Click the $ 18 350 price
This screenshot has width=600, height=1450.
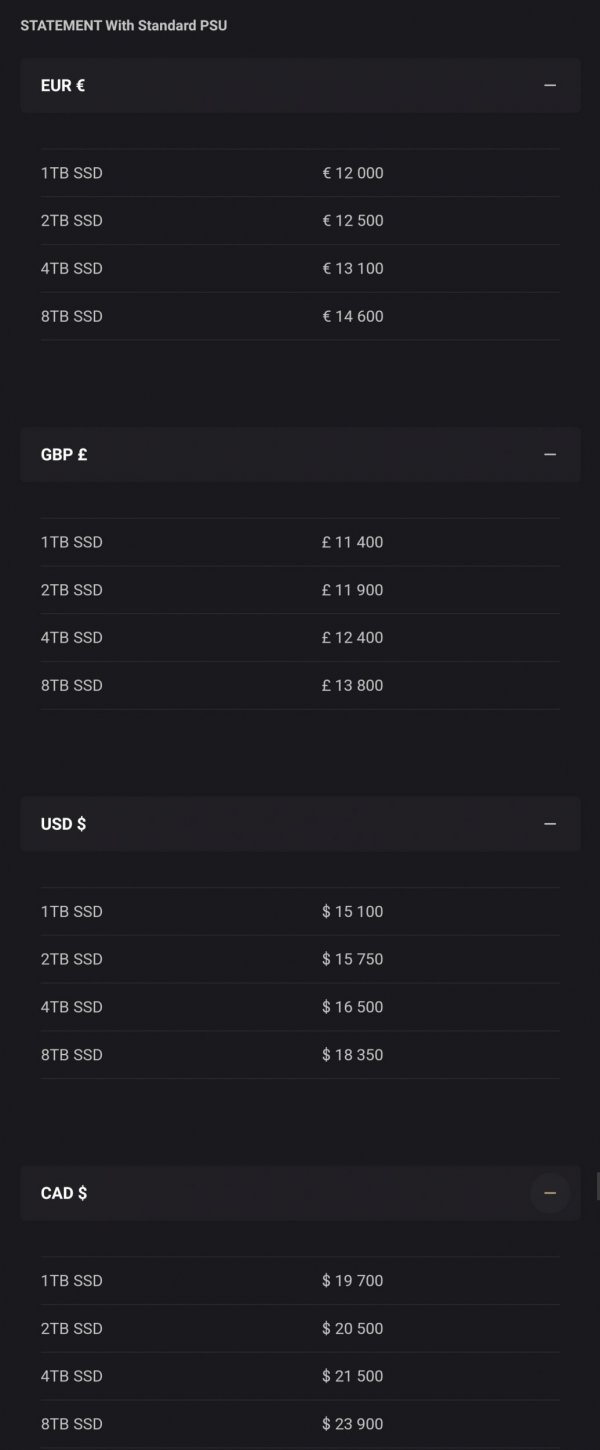(353, 1054)
